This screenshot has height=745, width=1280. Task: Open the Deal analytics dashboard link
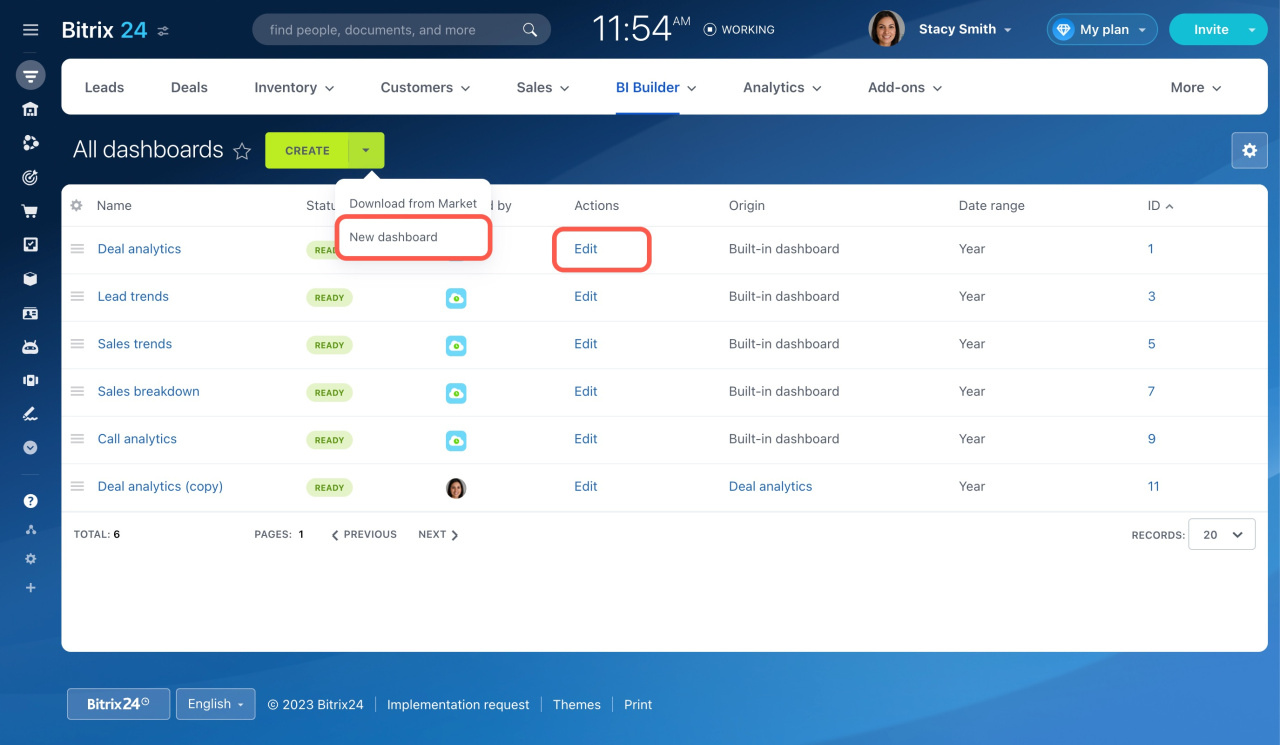[139, 248]
